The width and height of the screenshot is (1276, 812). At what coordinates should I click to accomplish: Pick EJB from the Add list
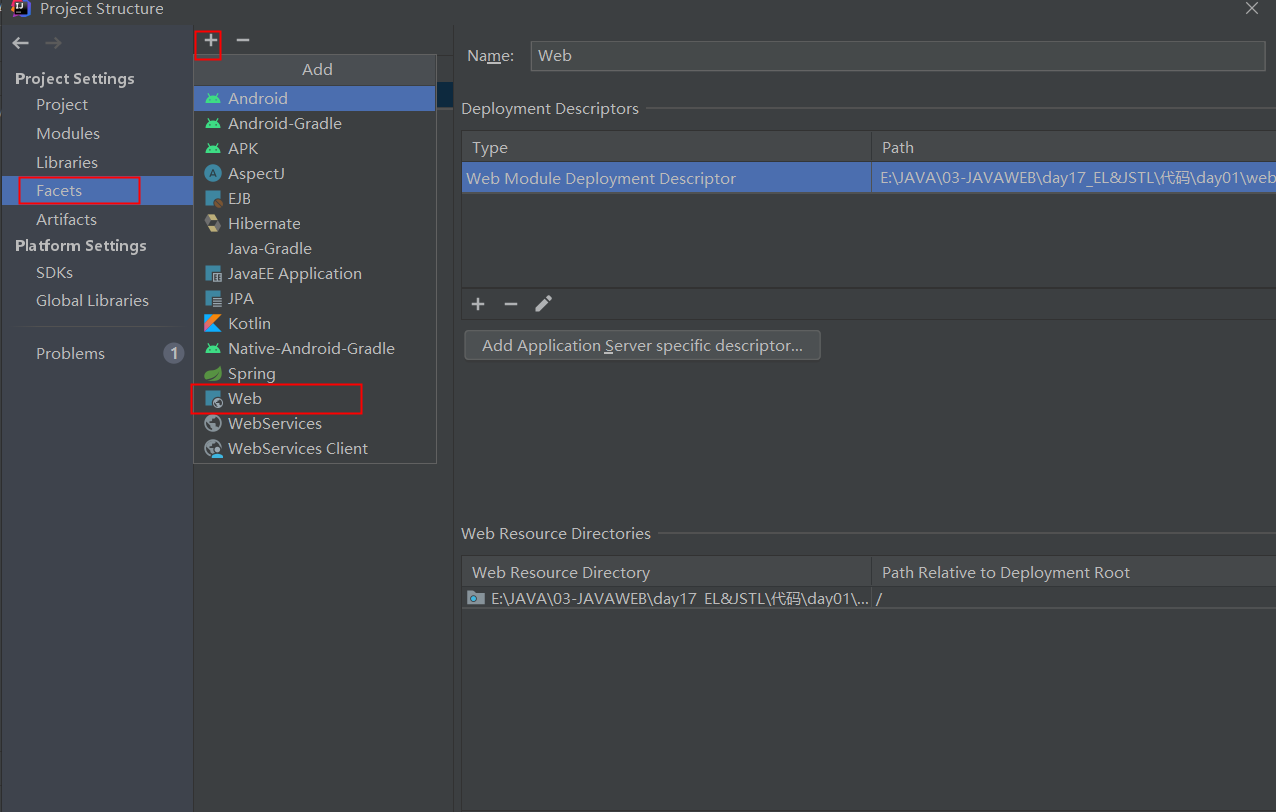click(315, 198)
